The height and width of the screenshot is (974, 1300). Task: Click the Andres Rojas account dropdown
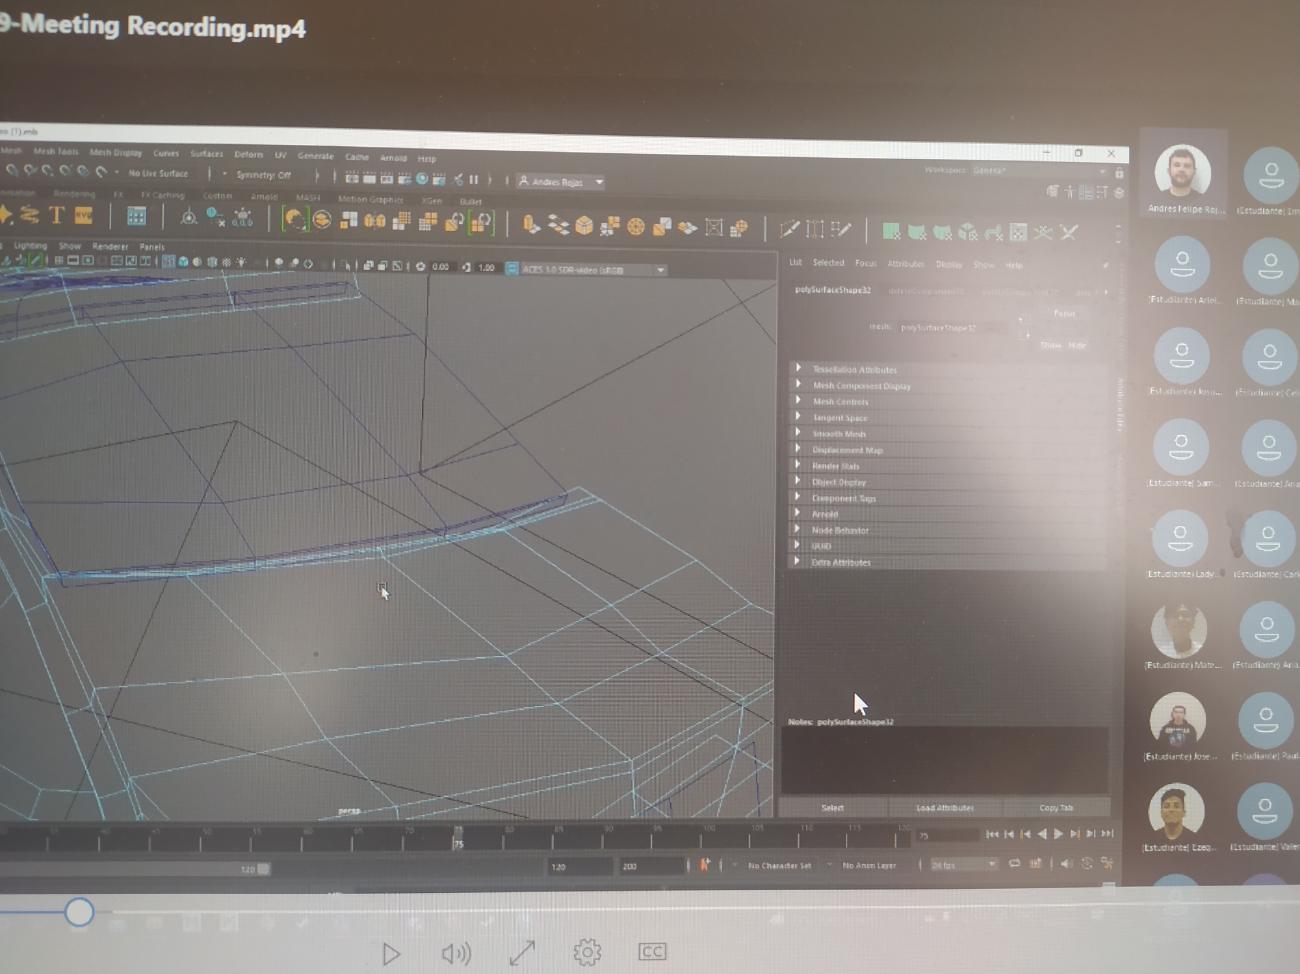(x=560, y=182)
